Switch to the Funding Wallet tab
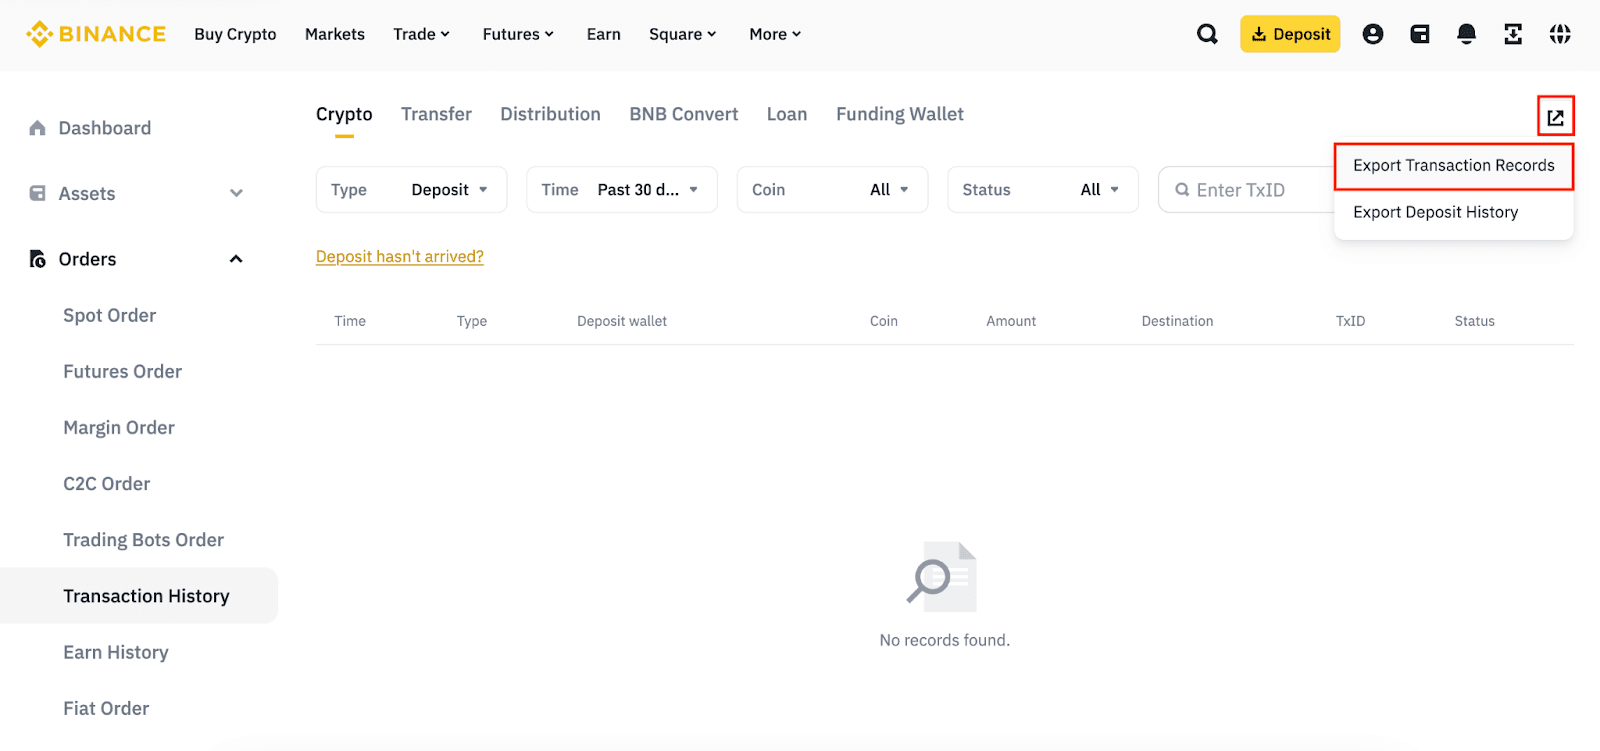 pyautogui.click(x=900, y=114)
